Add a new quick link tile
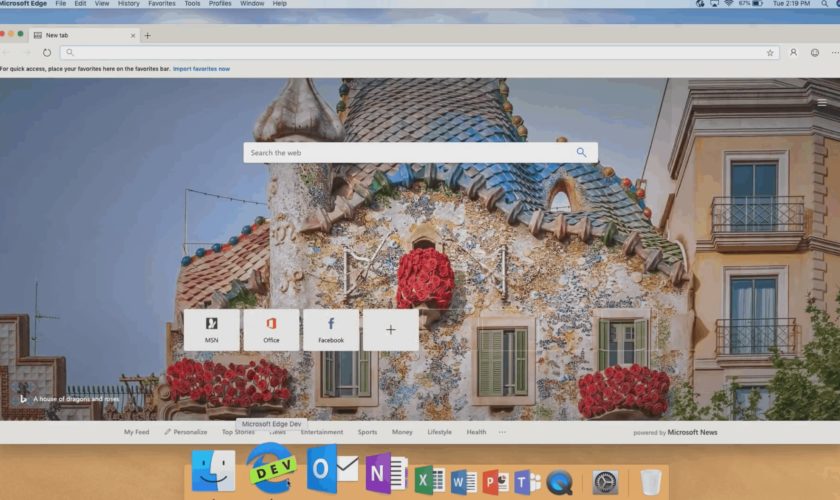 click(390, 329)
